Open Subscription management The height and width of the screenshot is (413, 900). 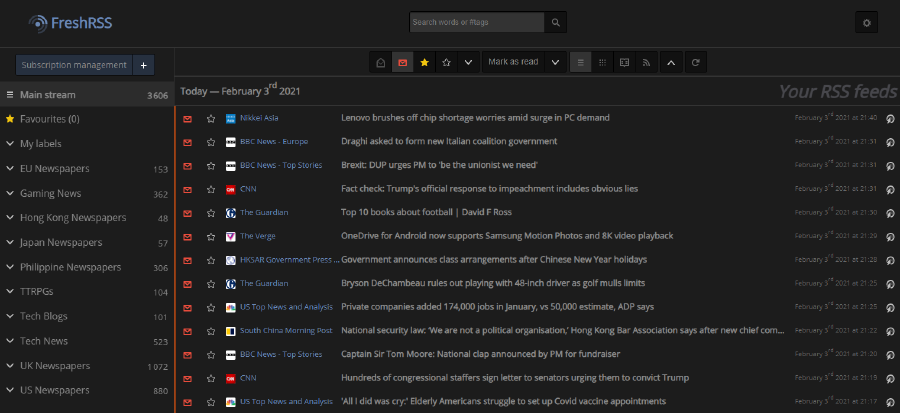pyautogui.click(x=74, y=65)
